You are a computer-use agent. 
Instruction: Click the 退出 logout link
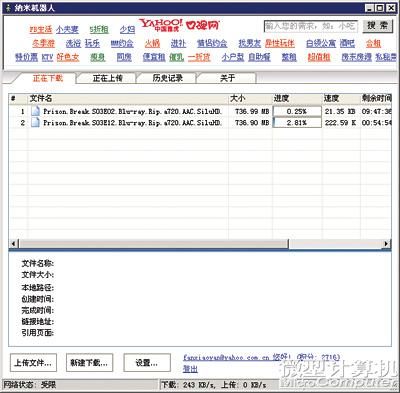point(190,369)
